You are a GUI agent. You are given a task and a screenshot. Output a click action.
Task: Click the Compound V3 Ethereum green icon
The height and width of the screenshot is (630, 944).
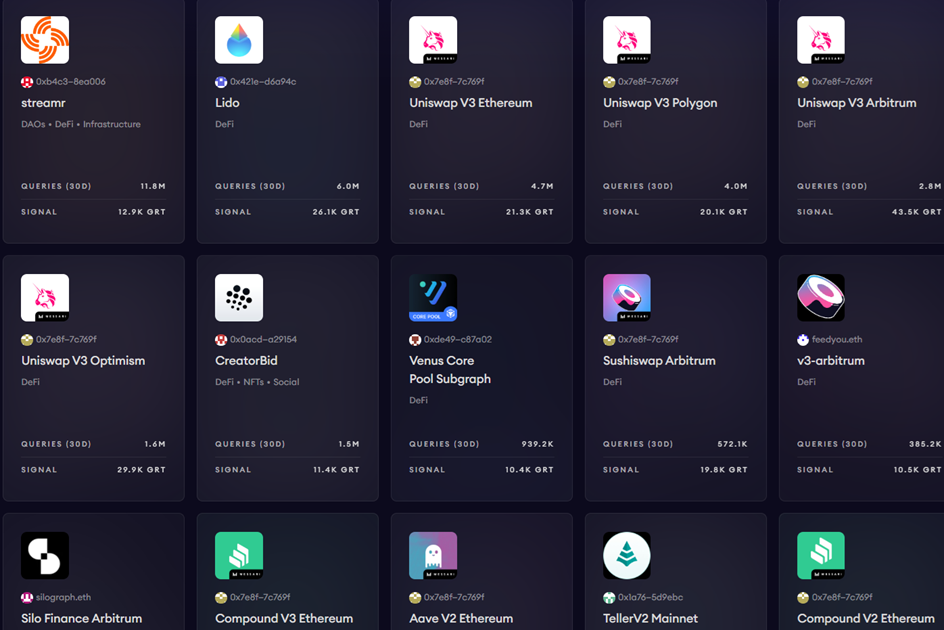239,556
